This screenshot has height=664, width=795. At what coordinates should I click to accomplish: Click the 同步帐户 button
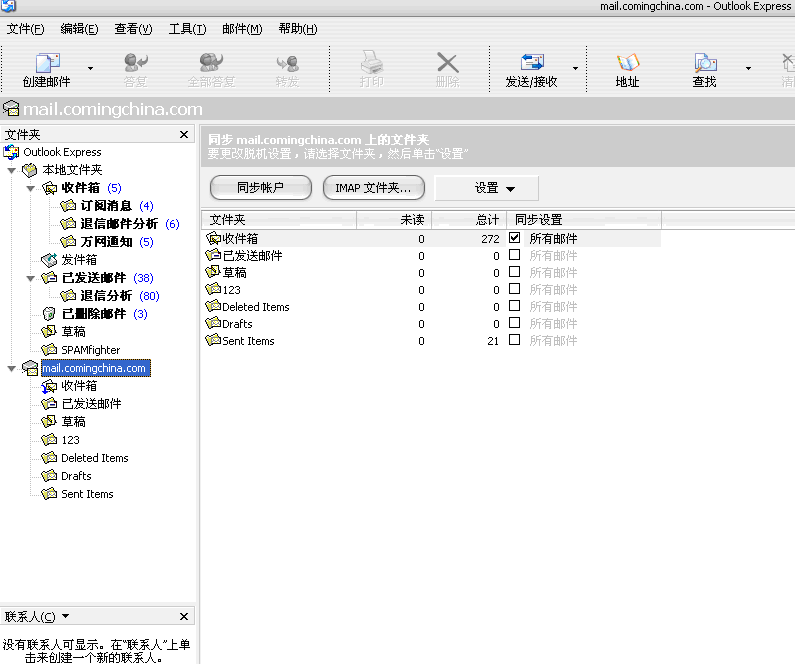[x=261, y=188]
